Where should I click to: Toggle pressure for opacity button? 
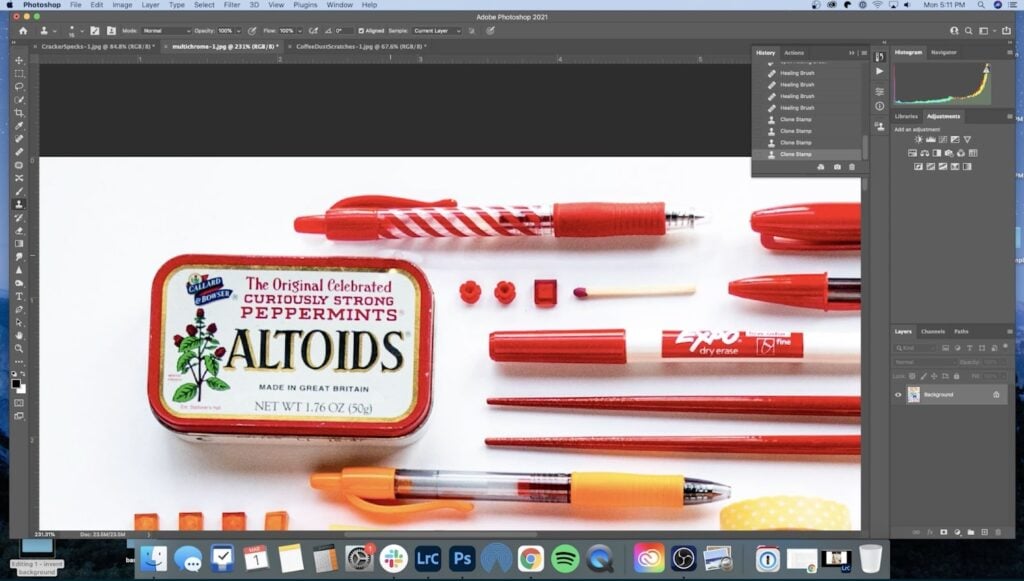pos(252,31)
